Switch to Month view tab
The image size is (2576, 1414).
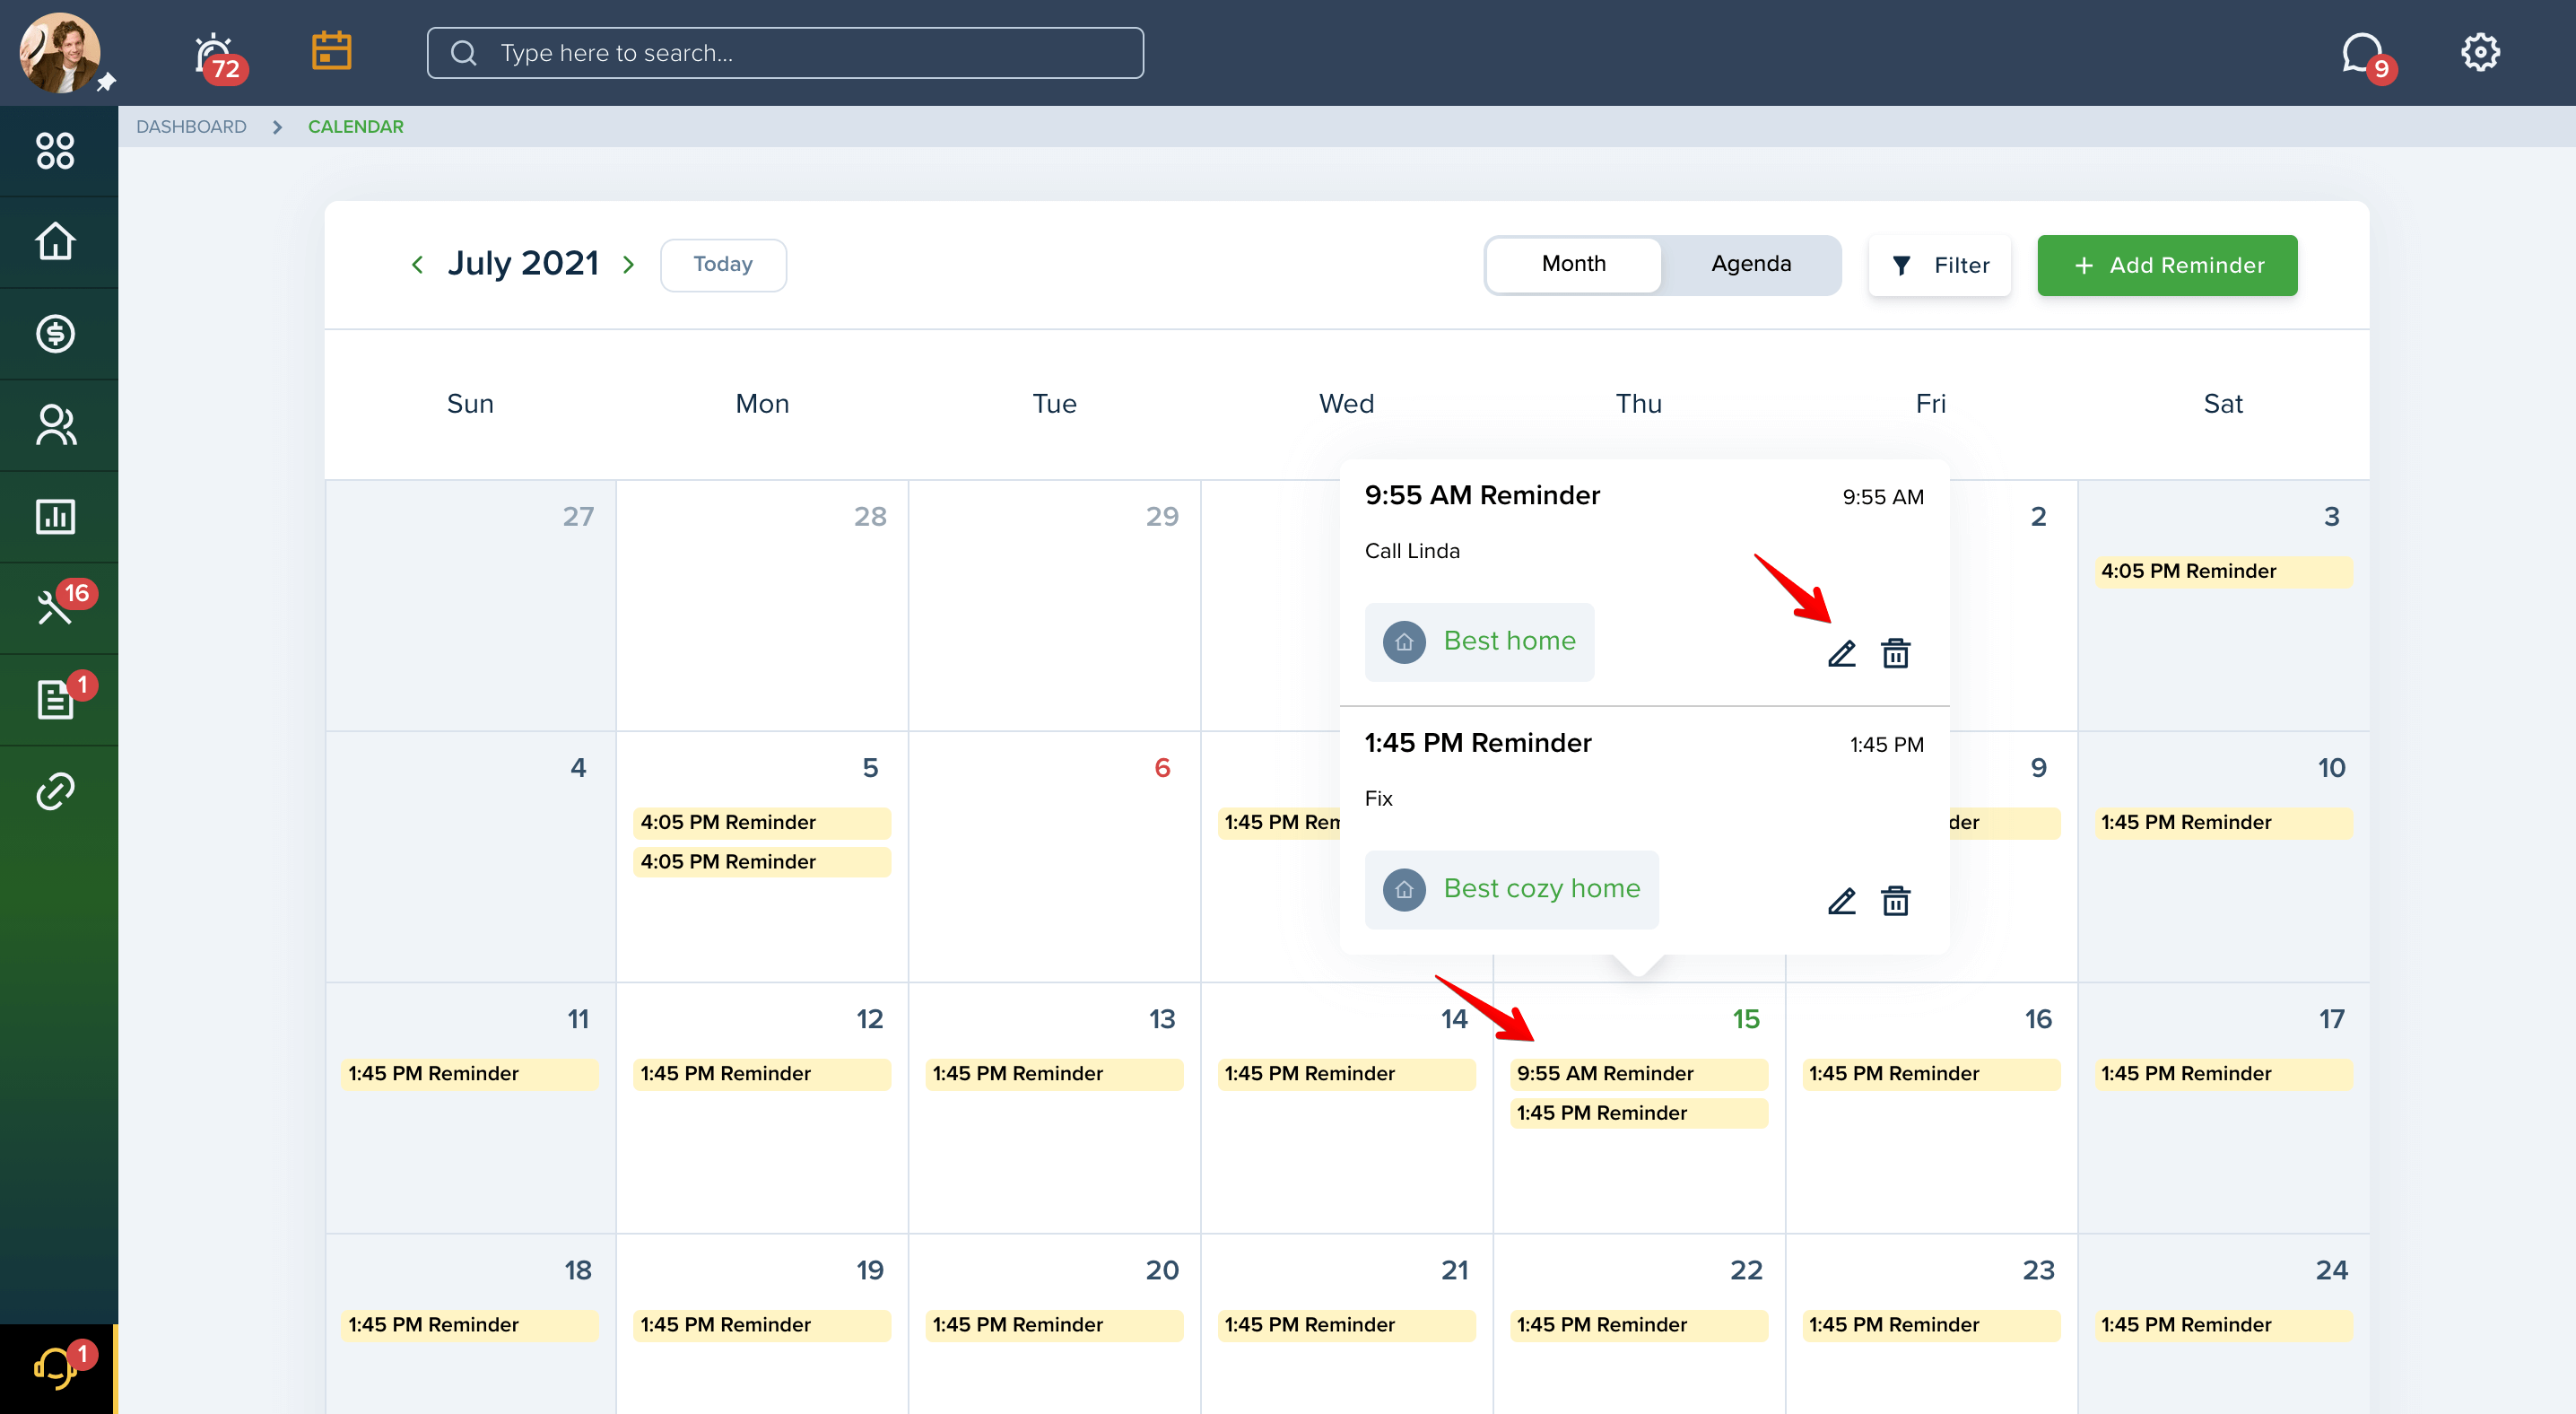point(1573,264)
